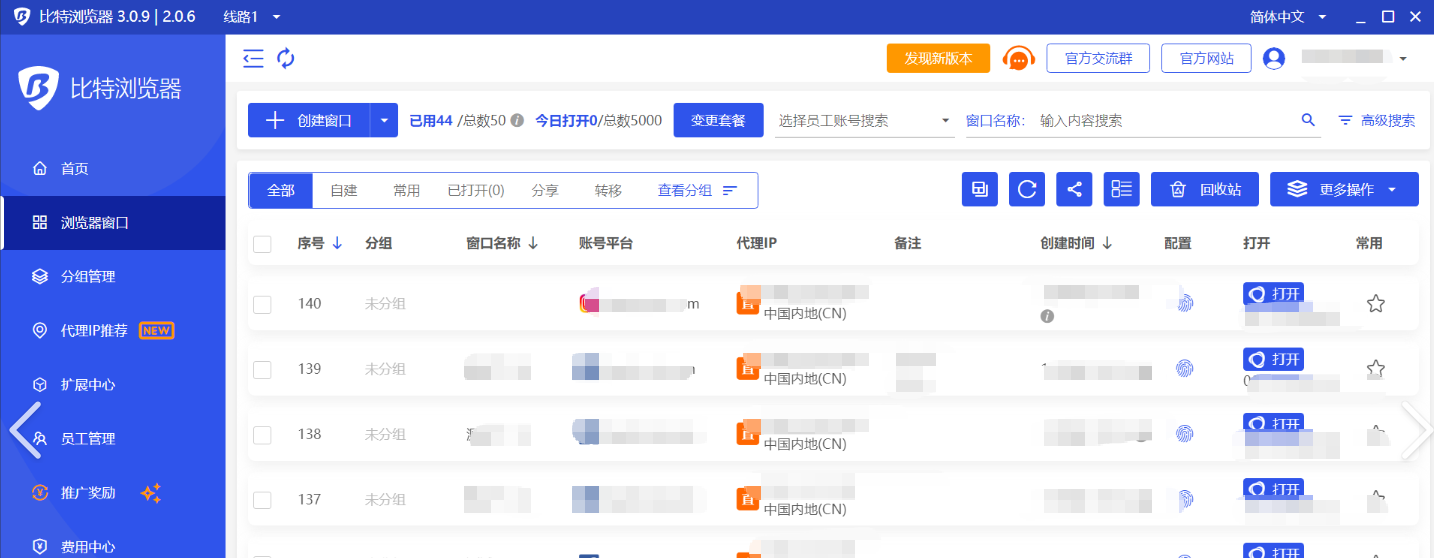Image resolution: width=1434 pixels, height=558 pixels.
Task: Tick checkbox for row 137
Action: [x=262, y=500]
